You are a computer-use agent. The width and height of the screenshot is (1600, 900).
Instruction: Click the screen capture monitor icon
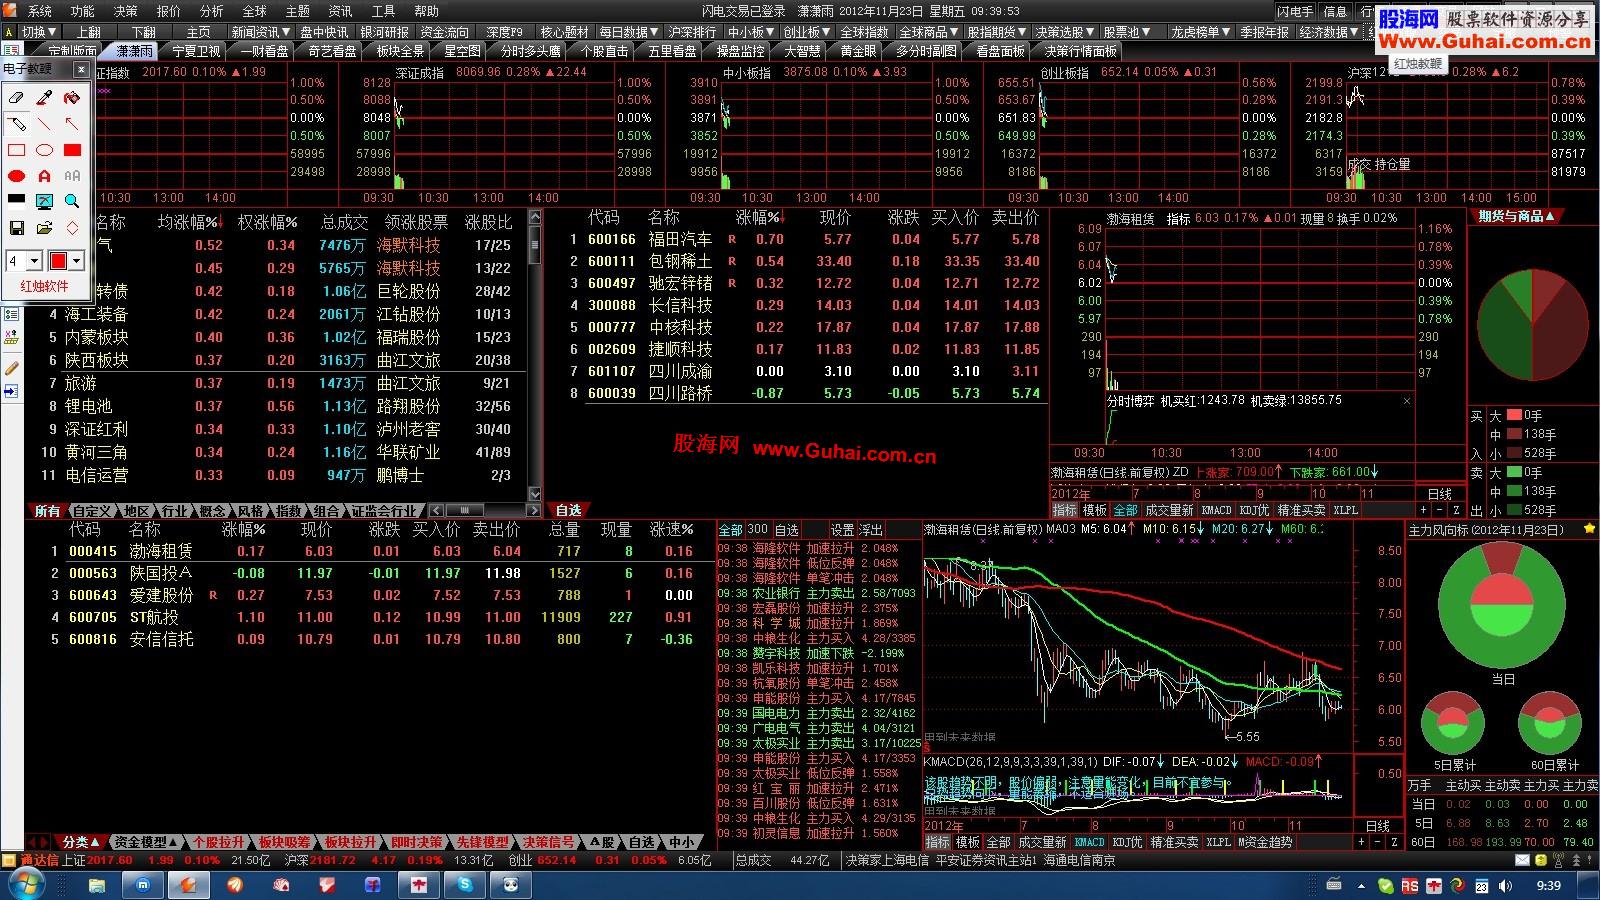tap(44, 201)
